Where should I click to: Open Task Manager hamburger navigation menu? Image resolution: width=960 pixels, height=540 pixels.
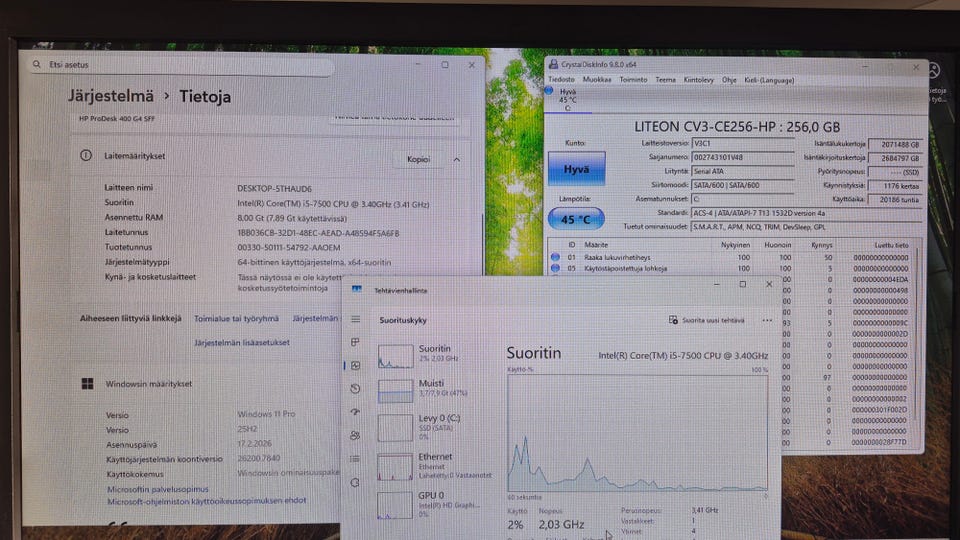point(355,319)
